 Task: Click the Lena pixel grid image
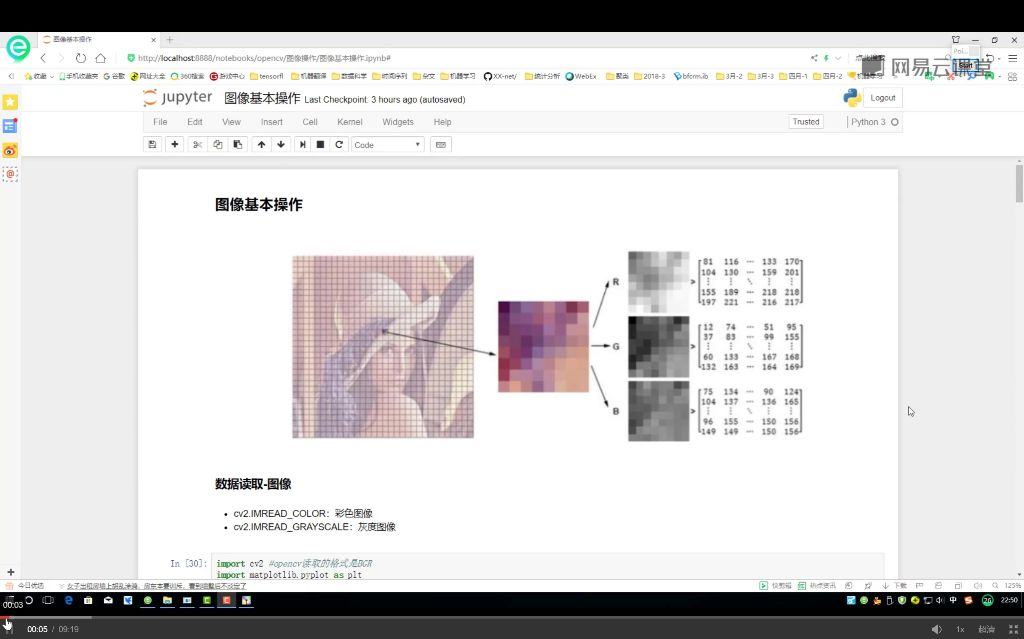pyautogui.click(x=383, y=346)
